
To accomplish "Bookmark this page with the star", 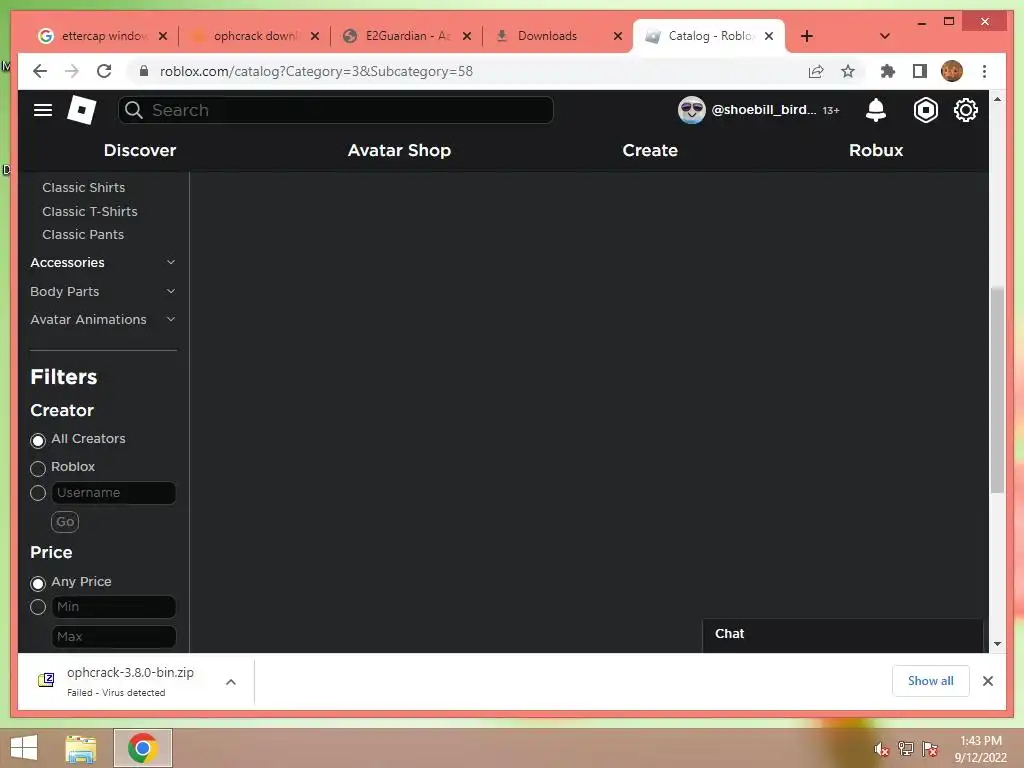I will click(848, 71).
